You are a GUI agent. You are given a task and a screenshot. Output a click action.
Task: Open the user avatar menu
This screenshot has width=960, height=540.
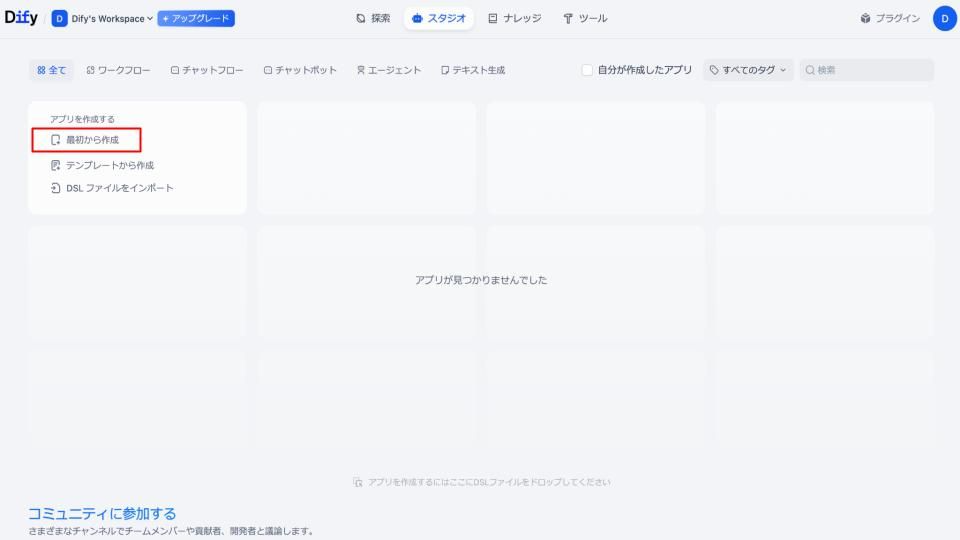[x=944, y=18]
